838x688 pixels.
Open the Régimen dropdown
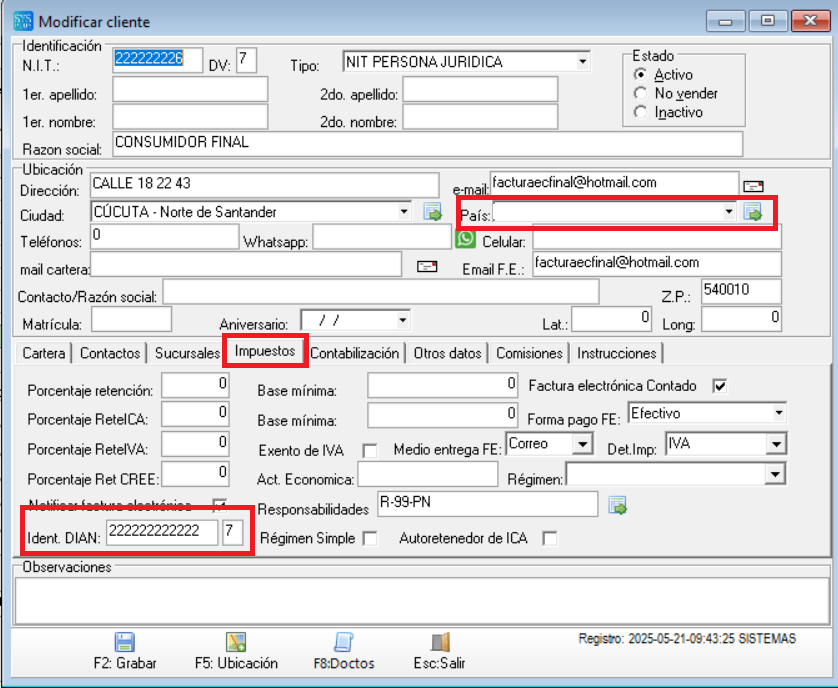click(775, 474)
